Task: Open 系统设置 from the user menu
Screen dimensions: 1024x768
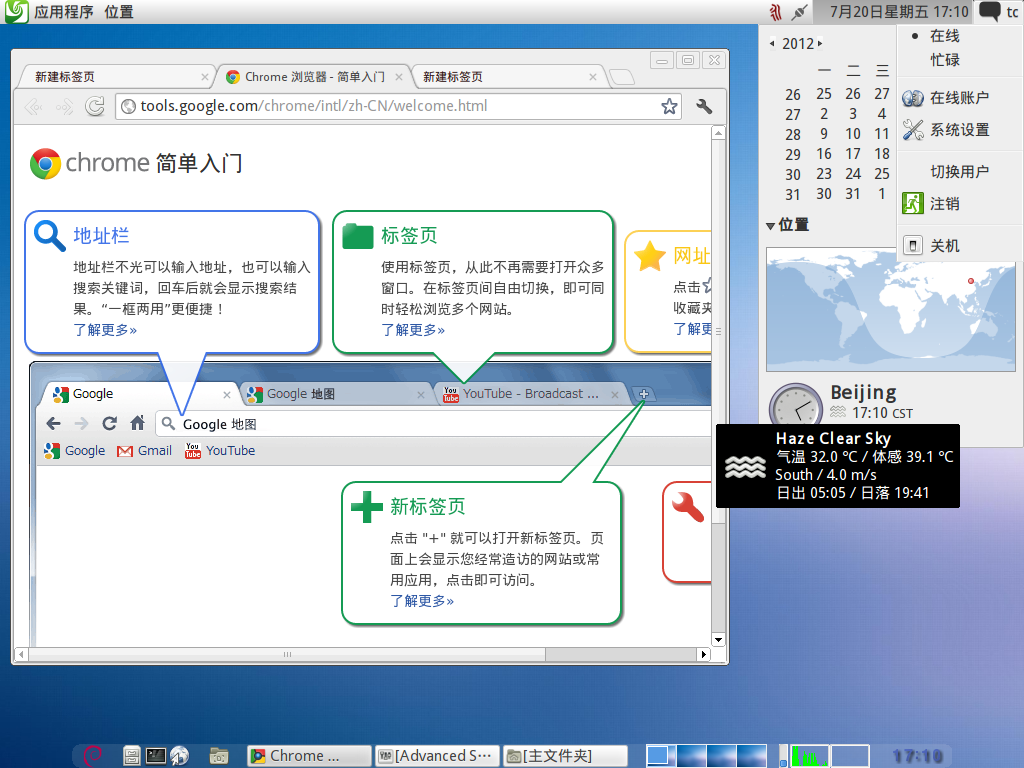Action: tap(959, 130)
